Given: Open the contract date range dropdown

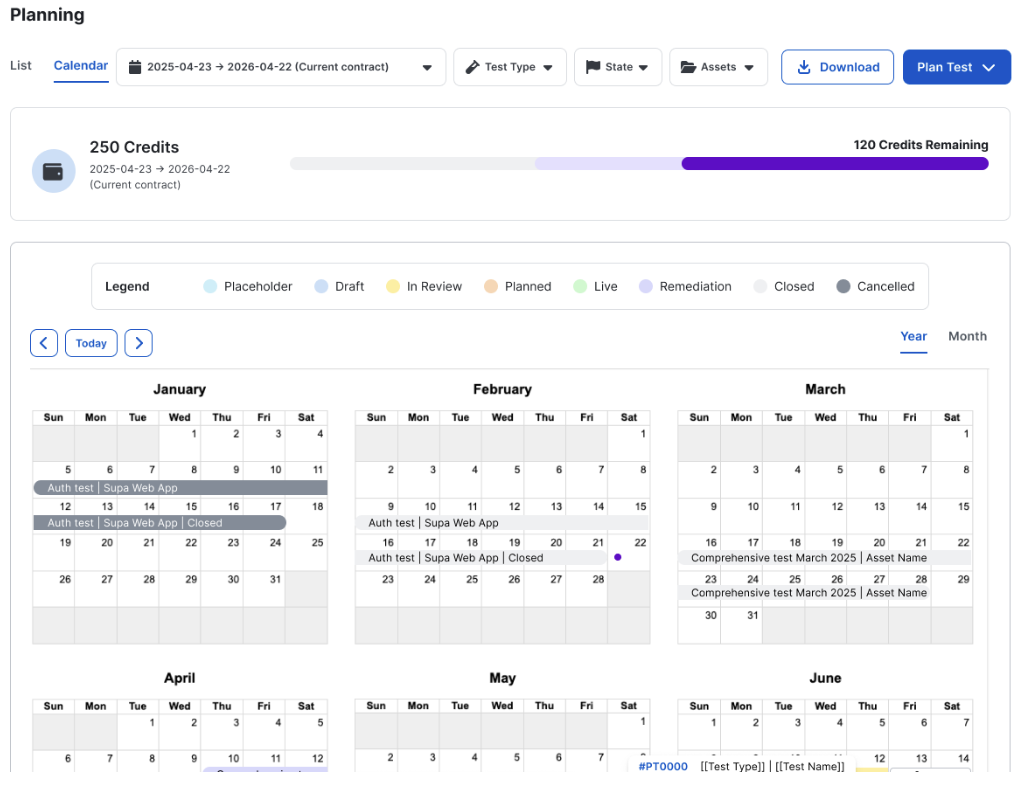Looking at the screenshot, I should click(x=281, y=67).
